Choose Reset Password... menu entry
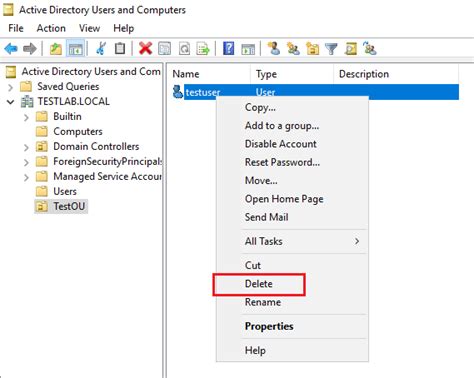Viewport: 474px width, 378px height. coord(282,162)
